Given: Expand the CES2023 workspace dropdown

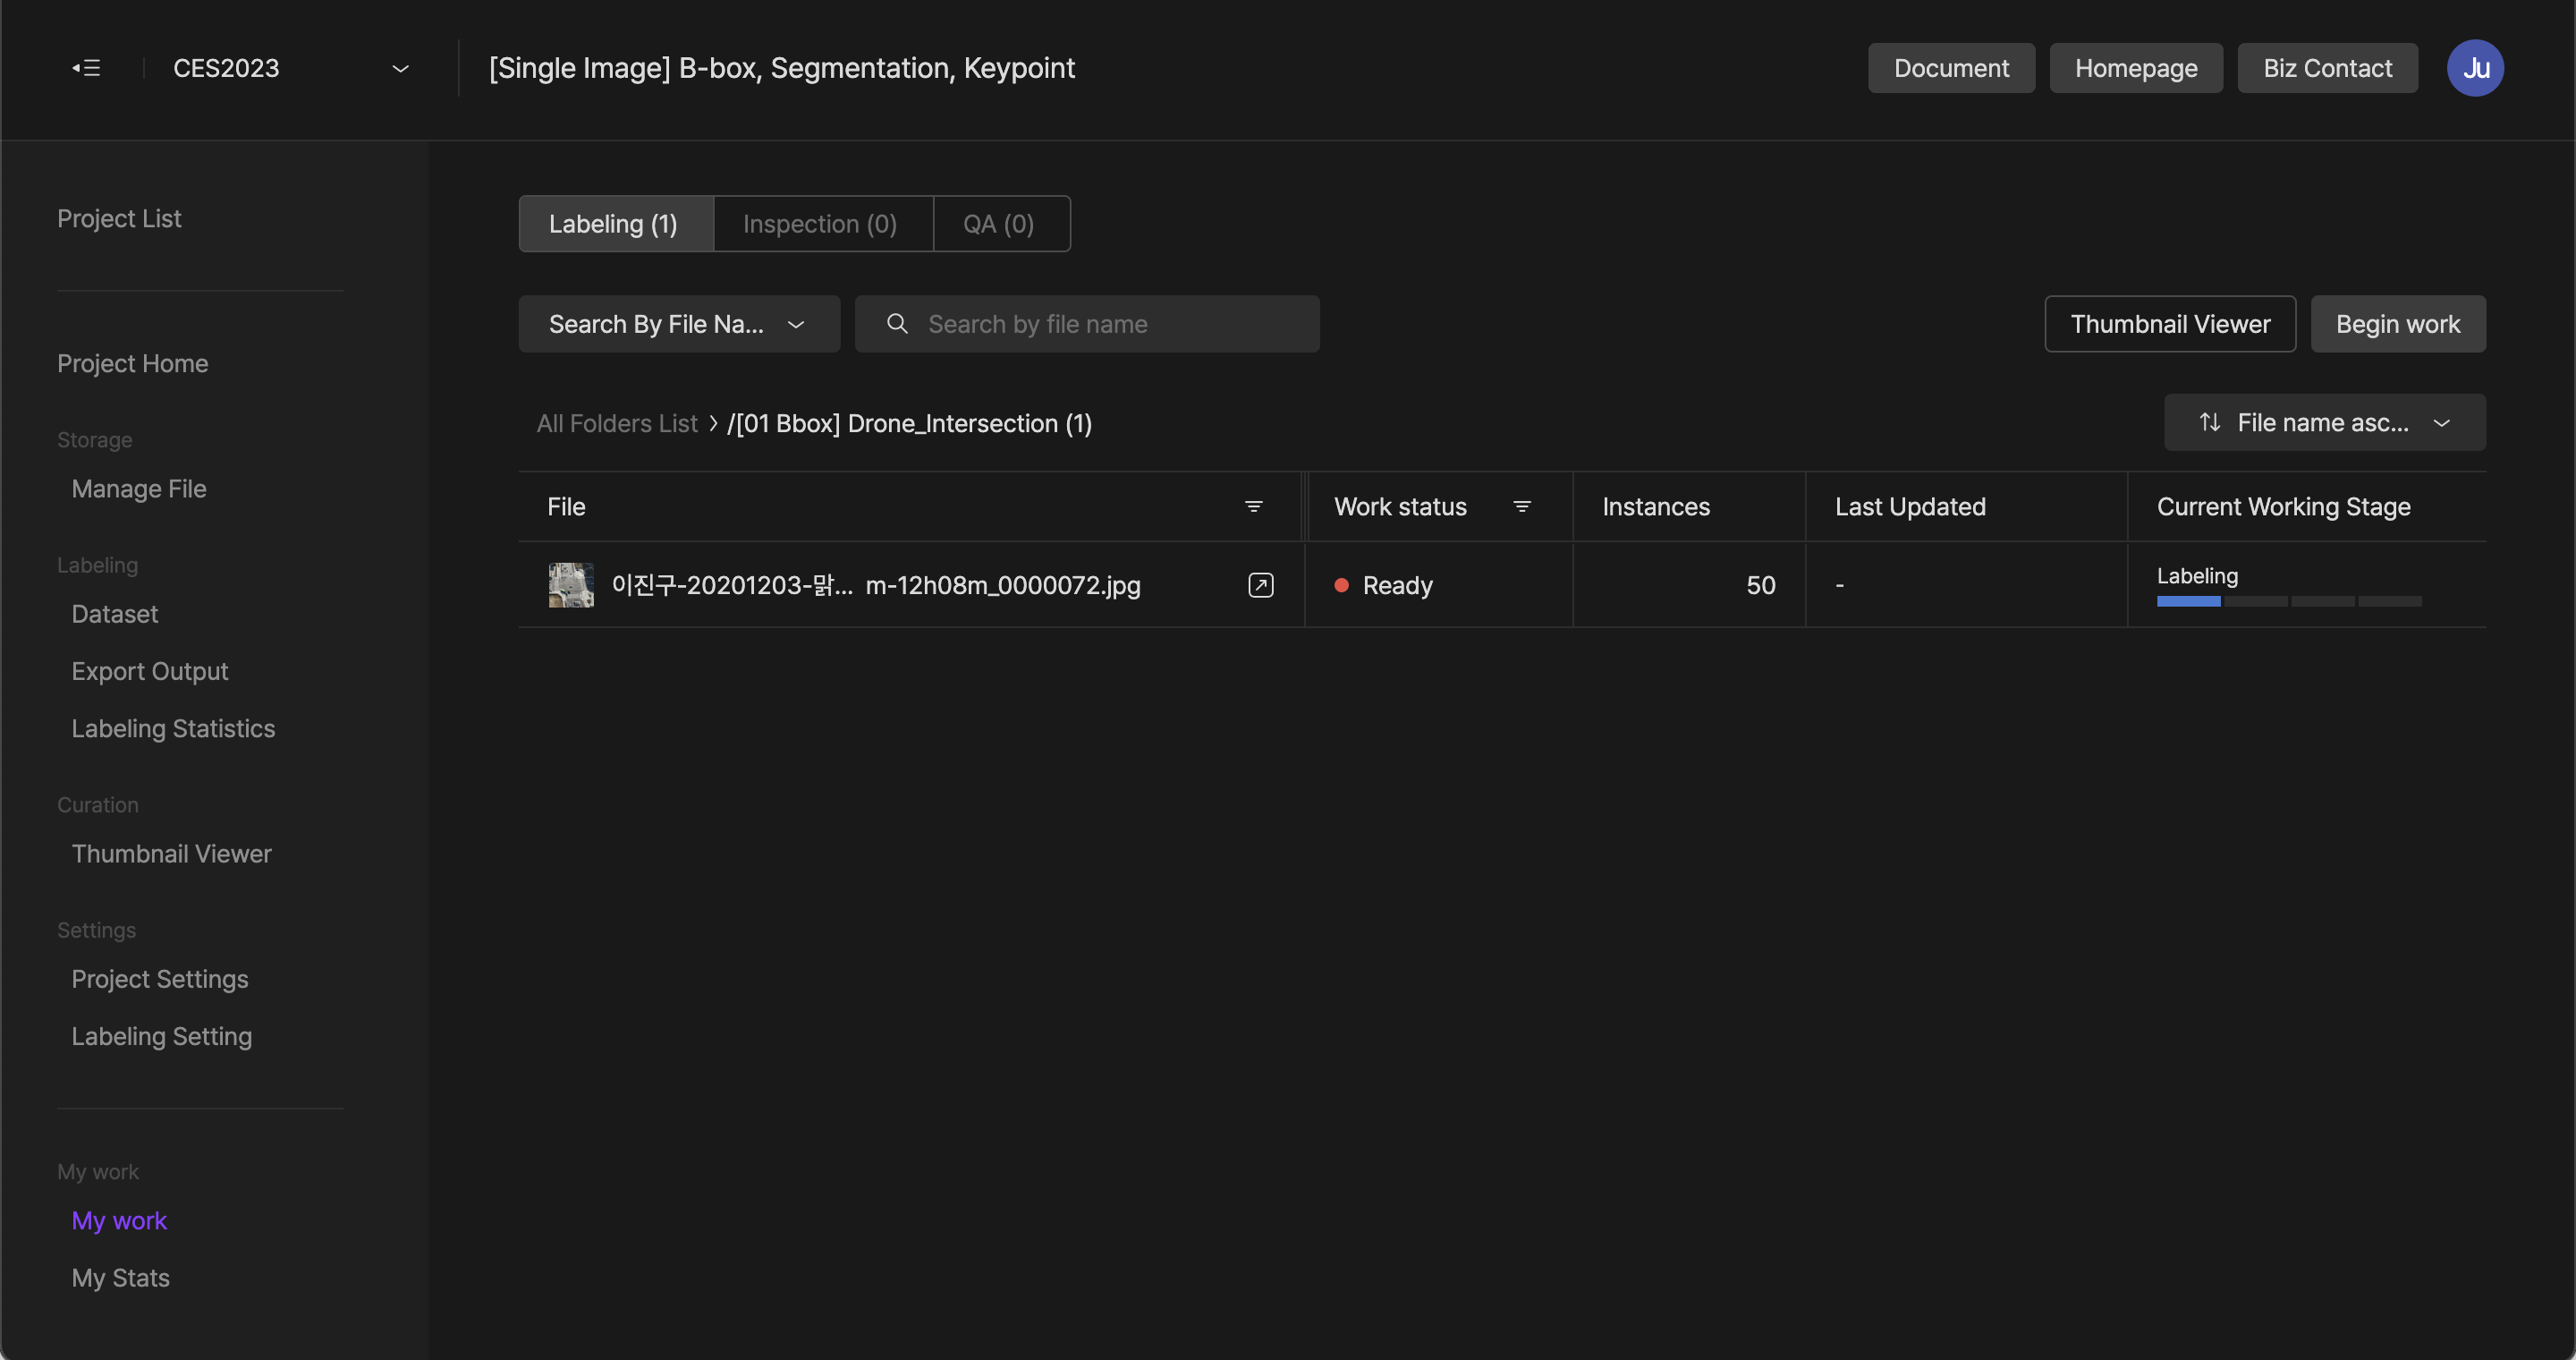Looking at the screenshot, I should [400, 68].
